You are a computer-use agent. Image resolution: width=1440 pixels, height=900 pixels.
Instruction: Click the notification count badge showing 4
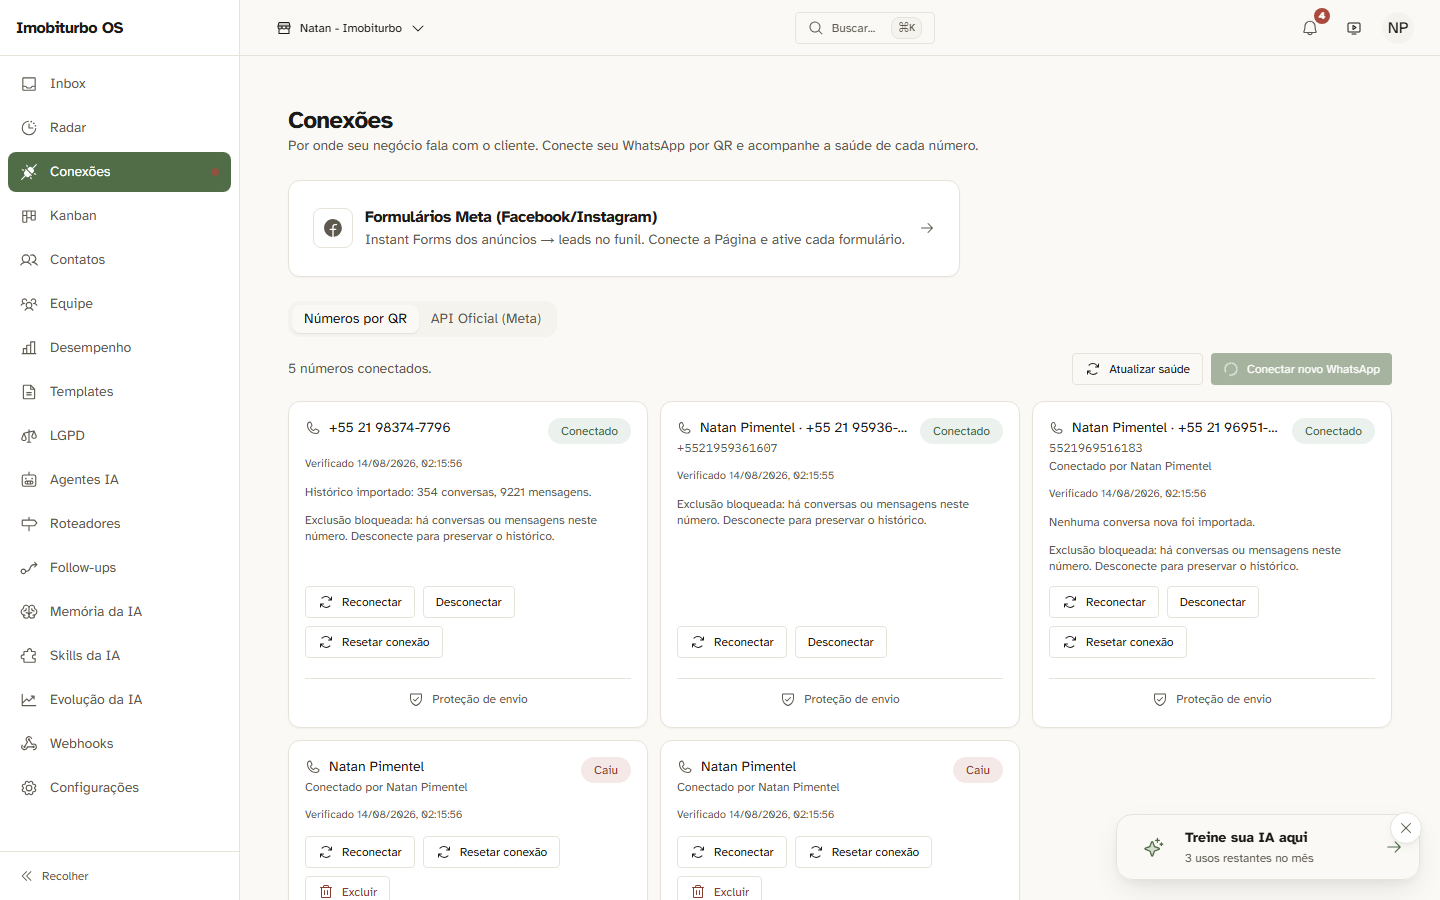(1322, 16)
